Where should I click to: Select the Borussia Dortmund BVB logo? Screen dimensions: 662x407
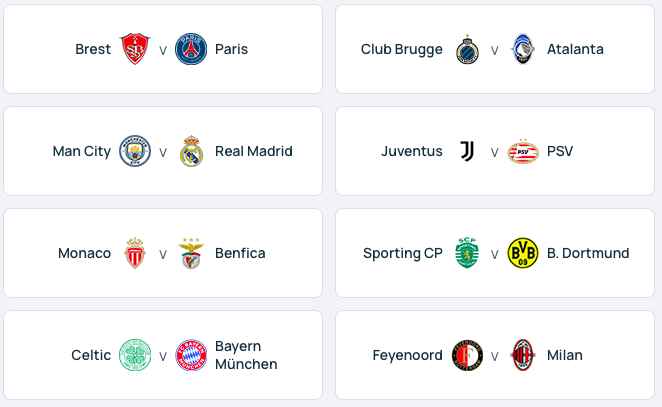point(523,253)
